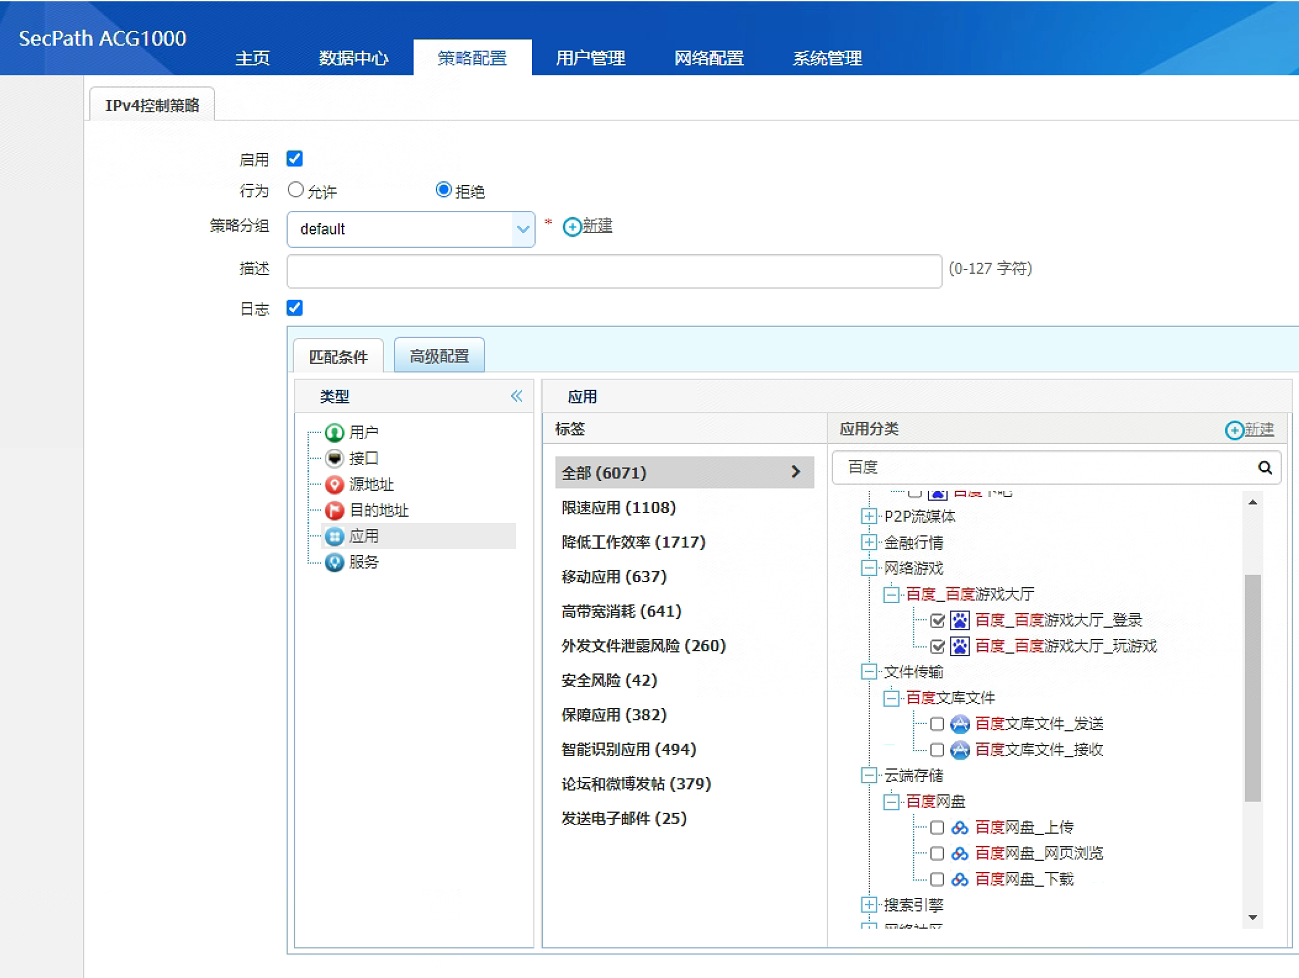The image size is (1299, 978).
Task: Click the 百度网盘_上传 cloud icon
Action: click(x=960, y=828)
